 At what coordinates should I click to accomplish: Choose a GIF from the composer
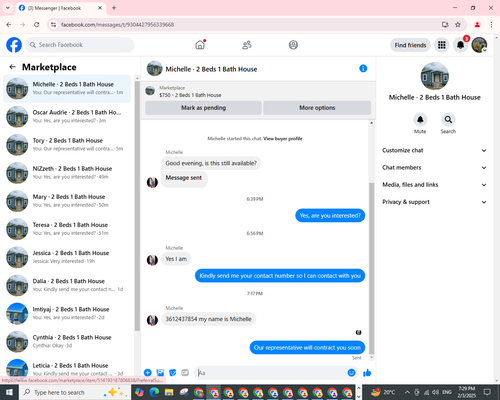tap(185, 372)
